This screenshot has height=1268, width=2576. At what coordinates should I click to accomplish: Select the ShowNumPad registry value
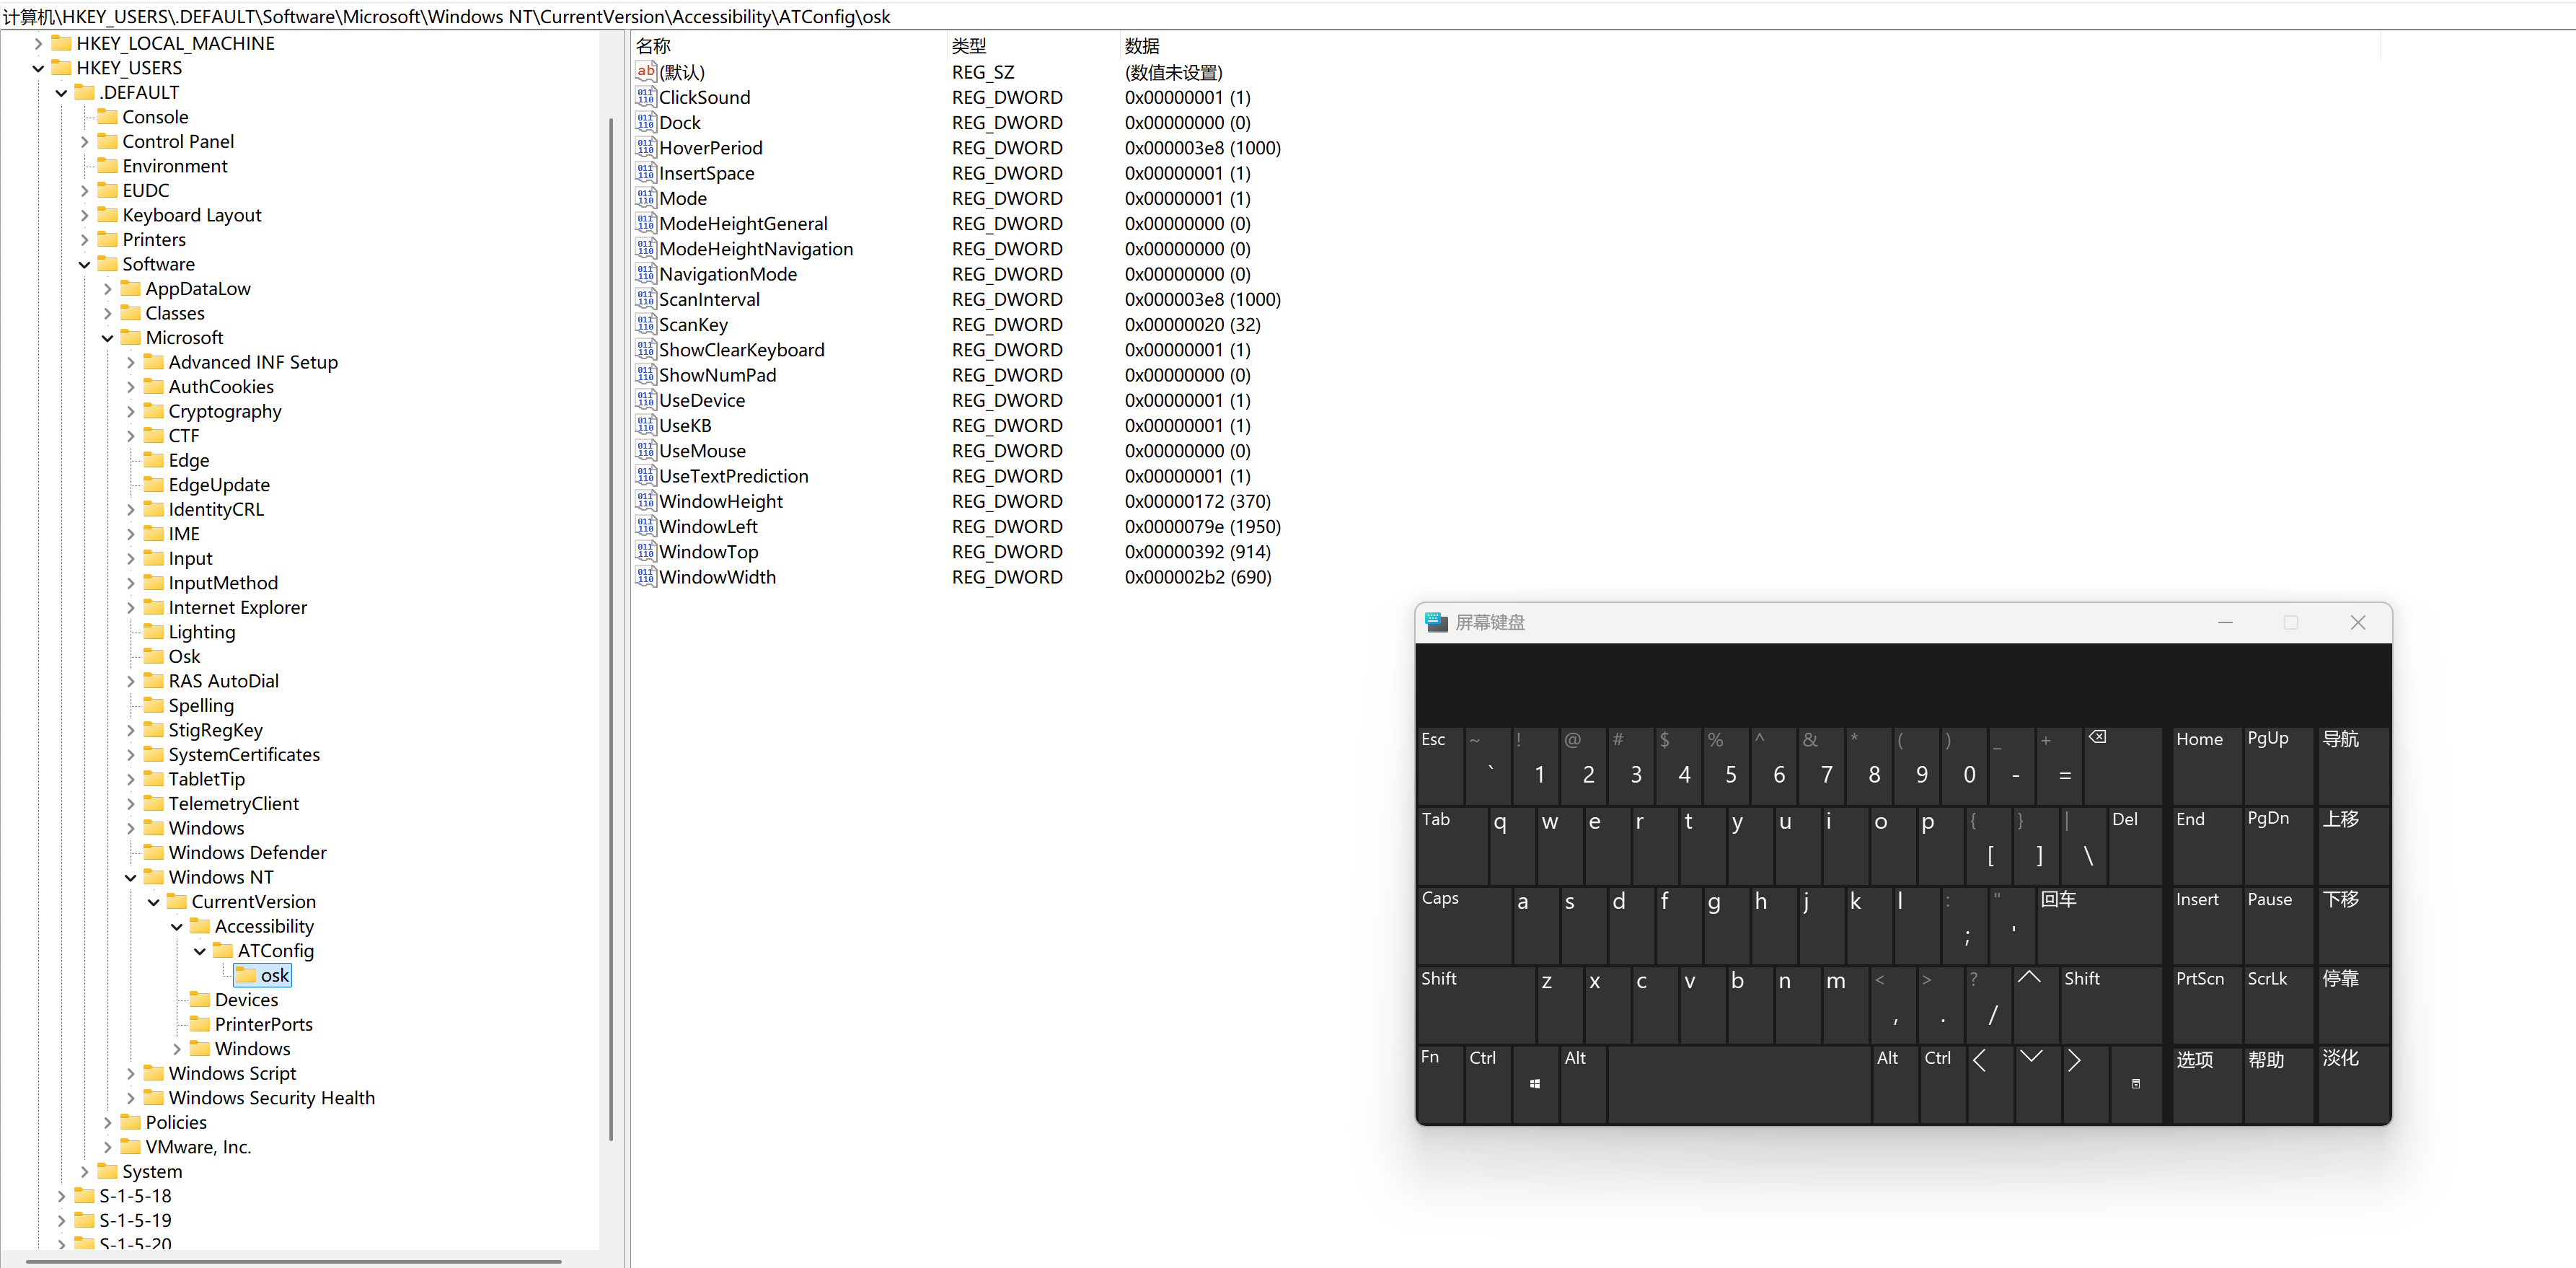point(717,375)
